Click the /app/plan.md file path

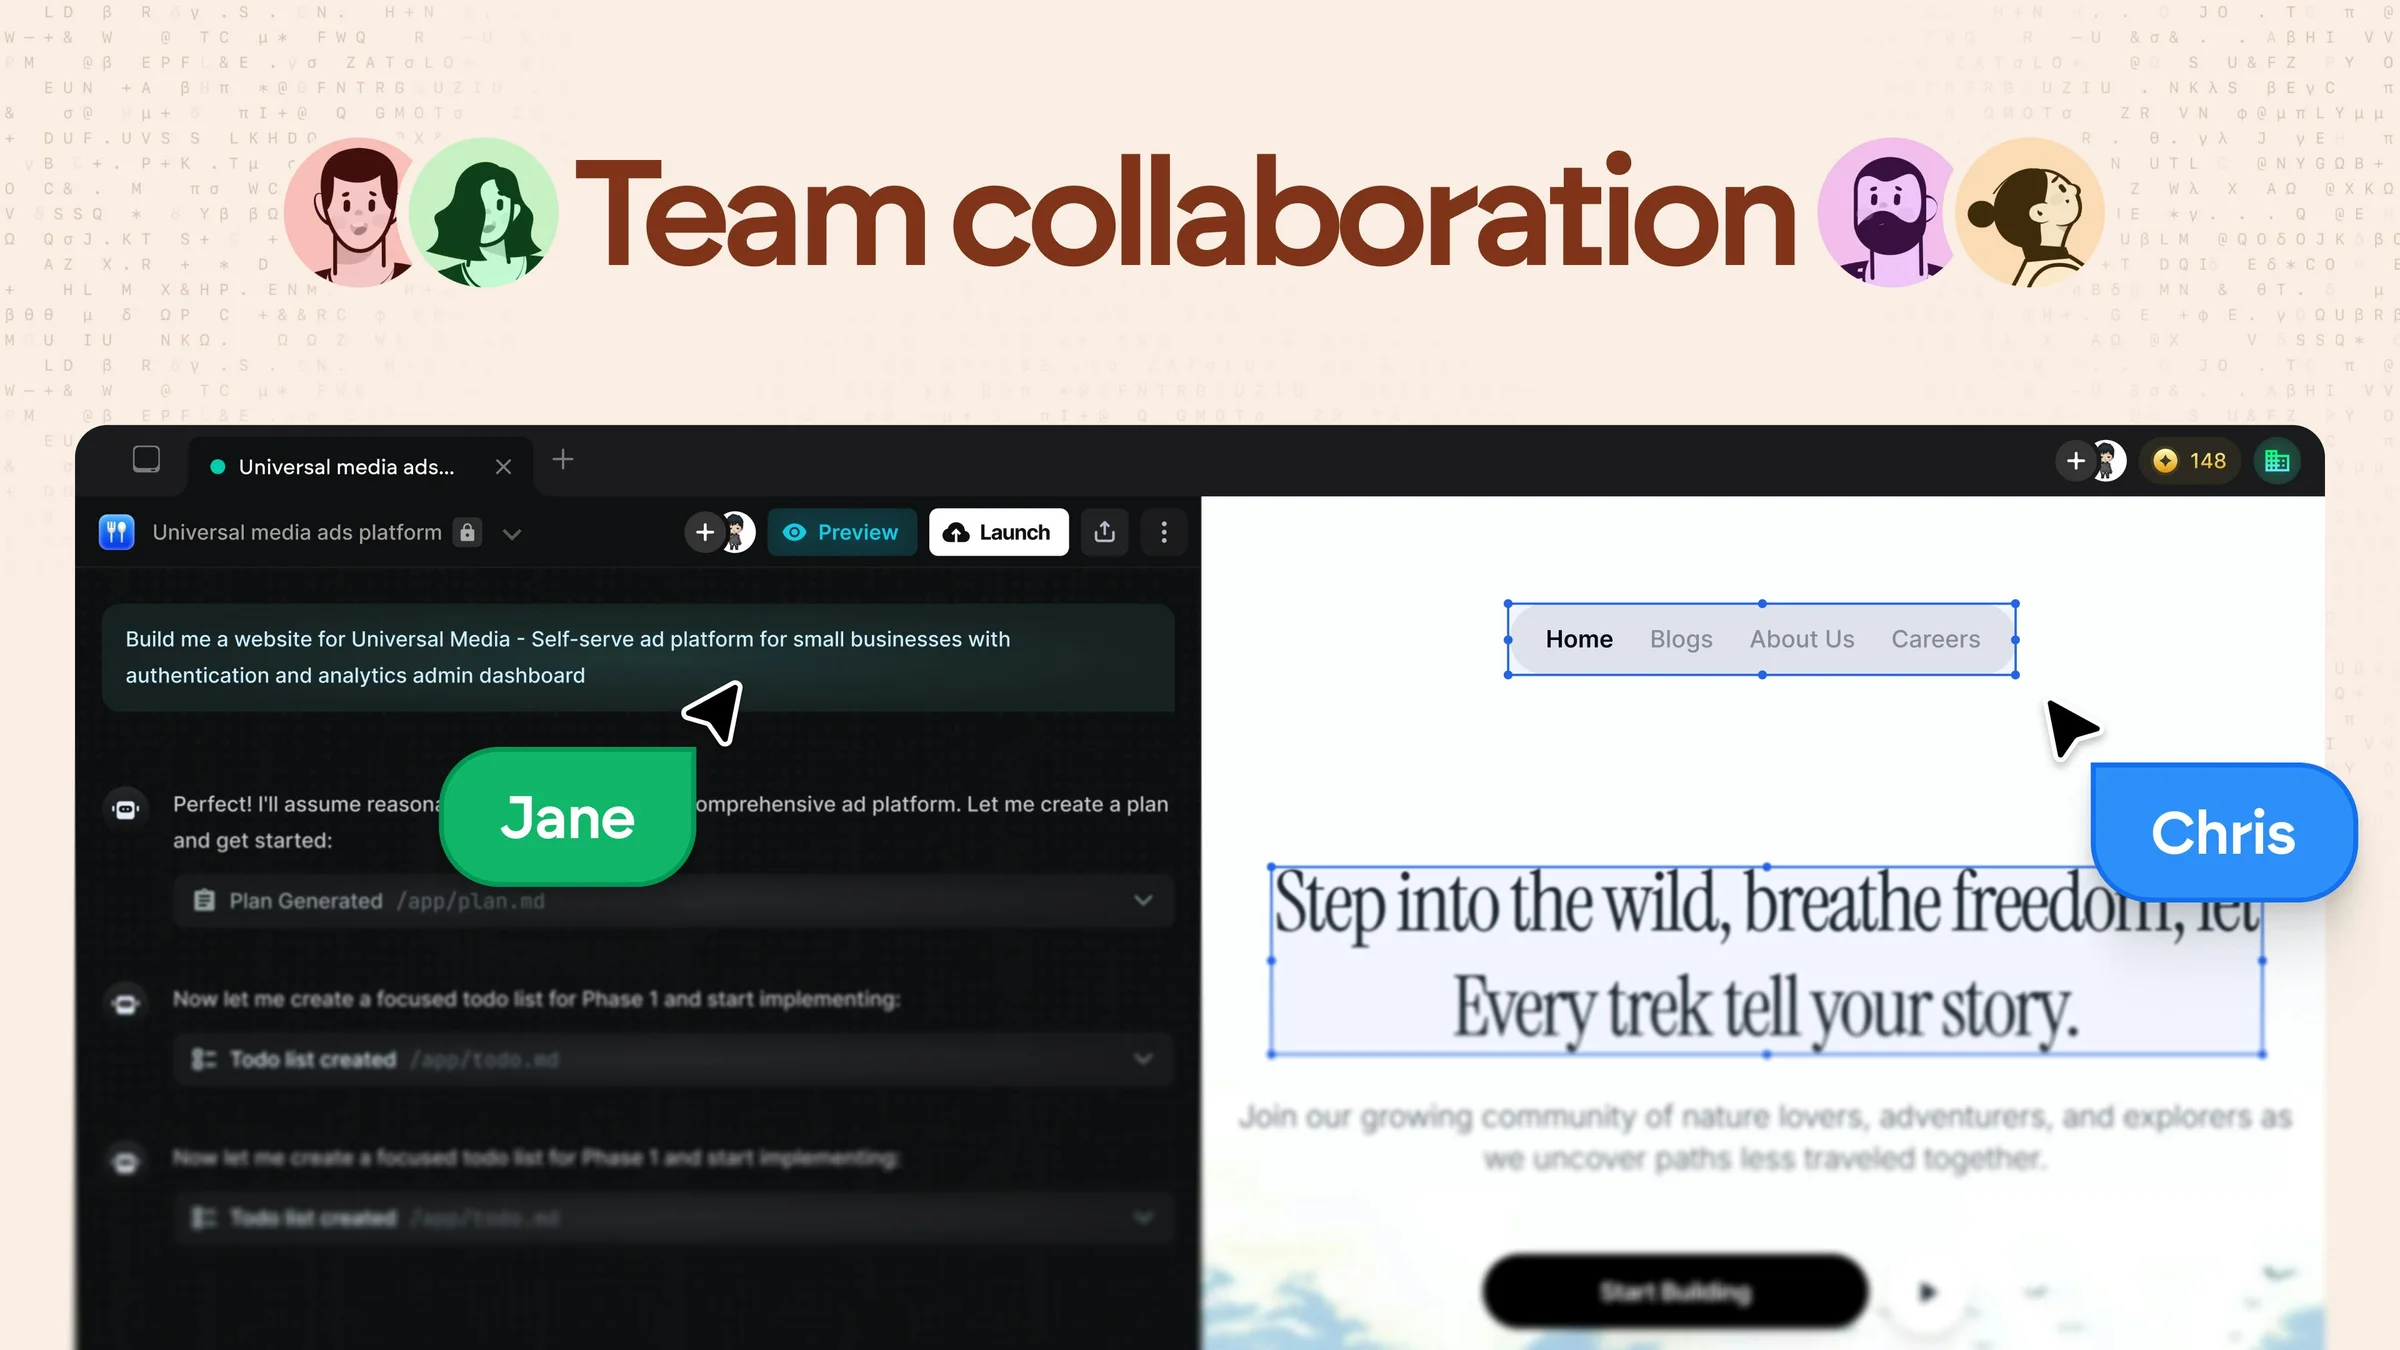click(x=471, y=901)
